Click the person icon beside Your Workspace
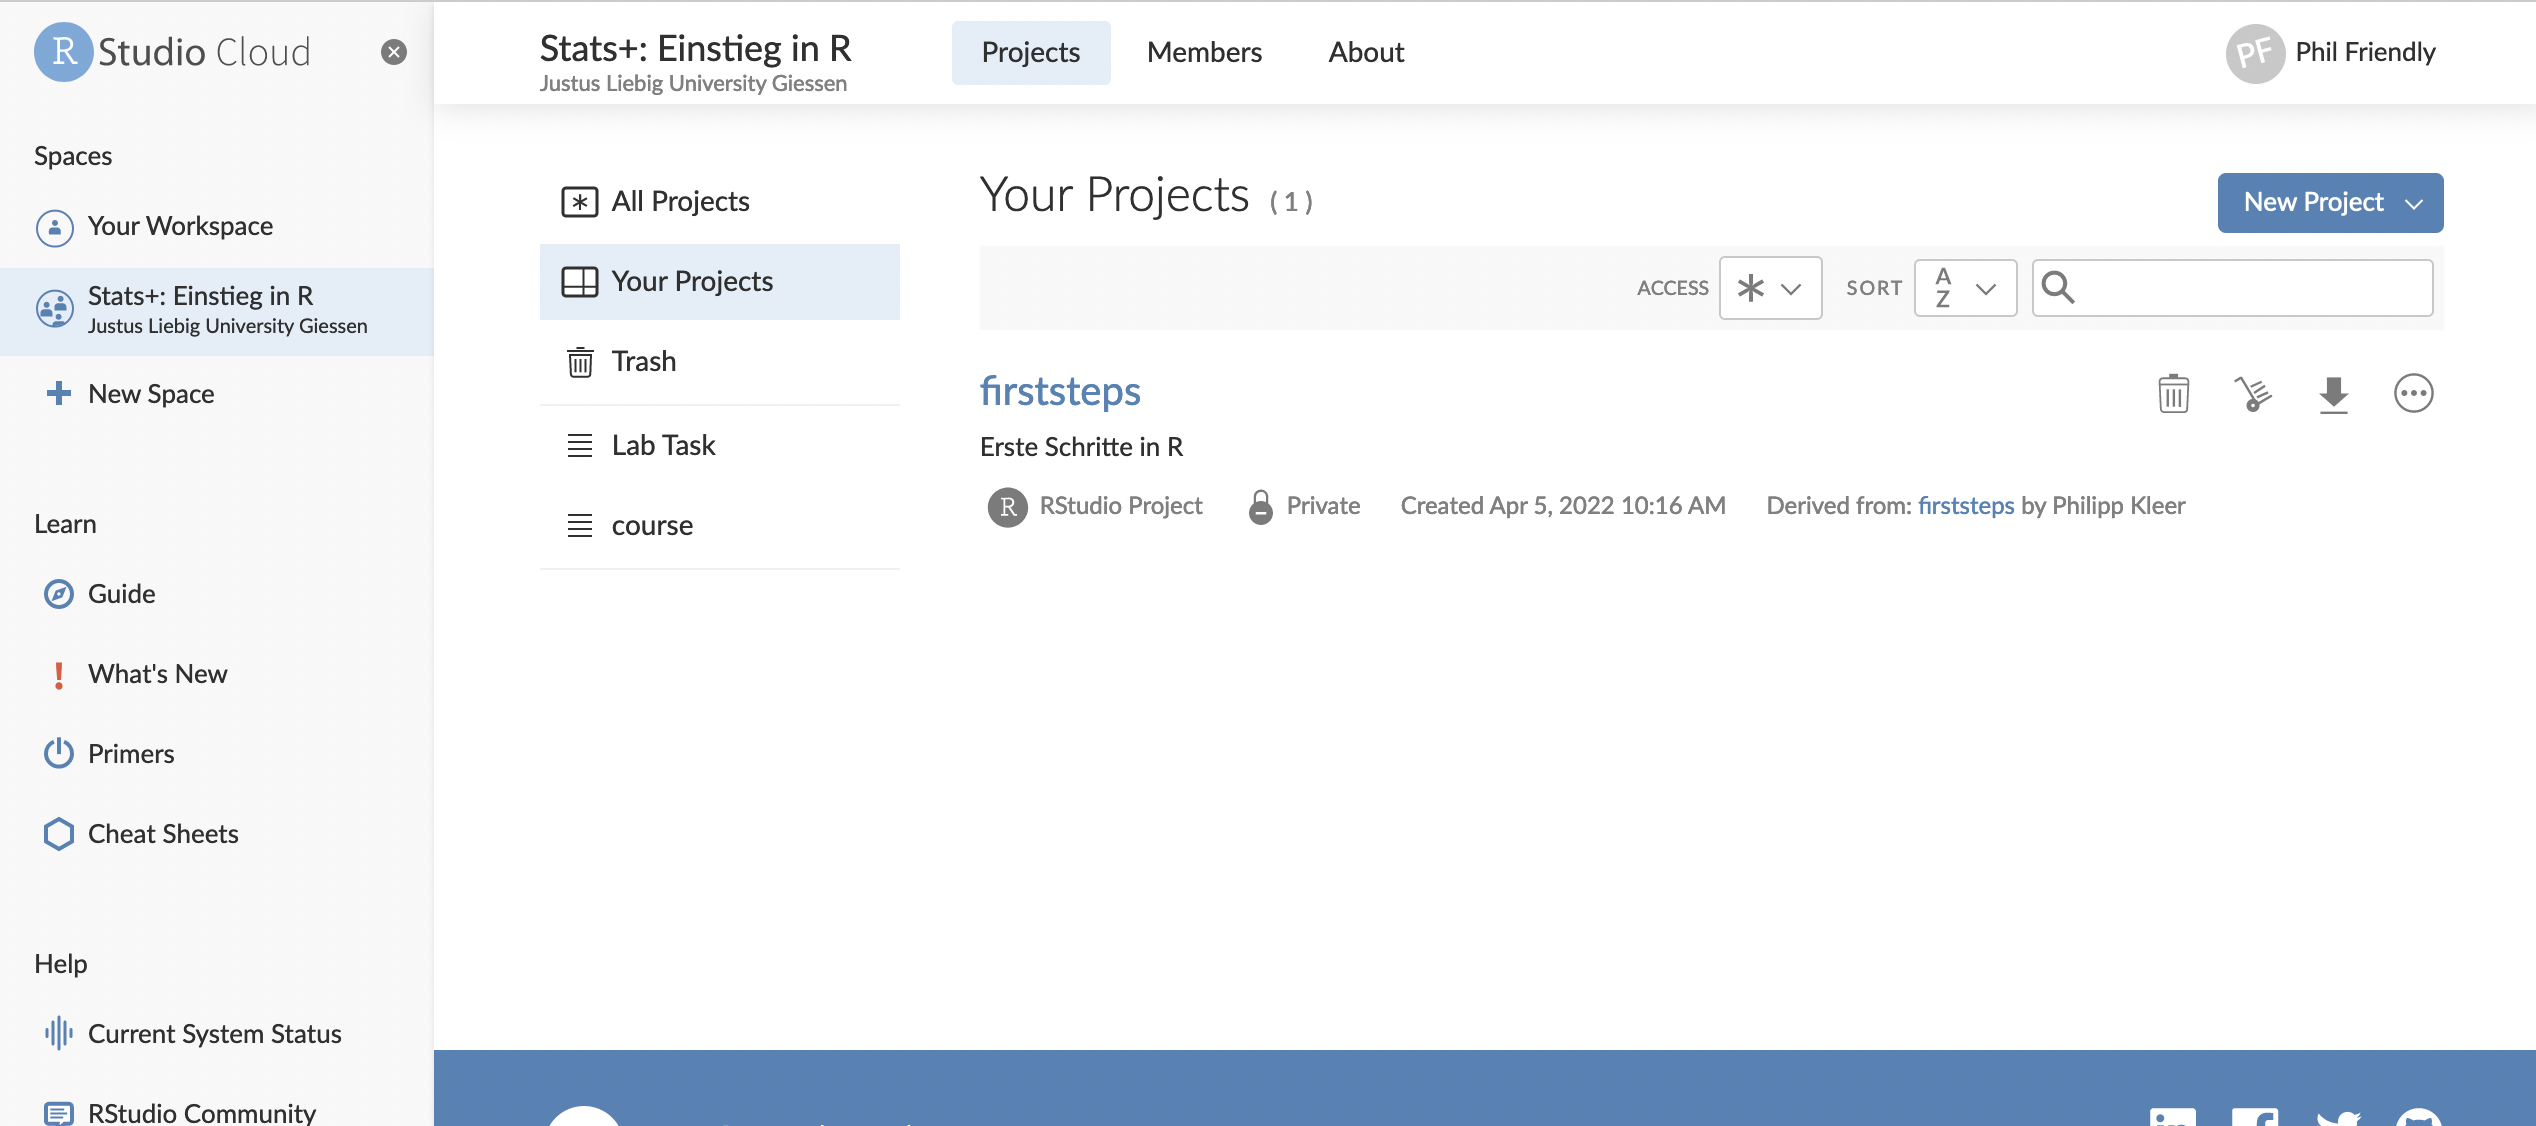The image size is (2536, 1126). tap(54, 228)
